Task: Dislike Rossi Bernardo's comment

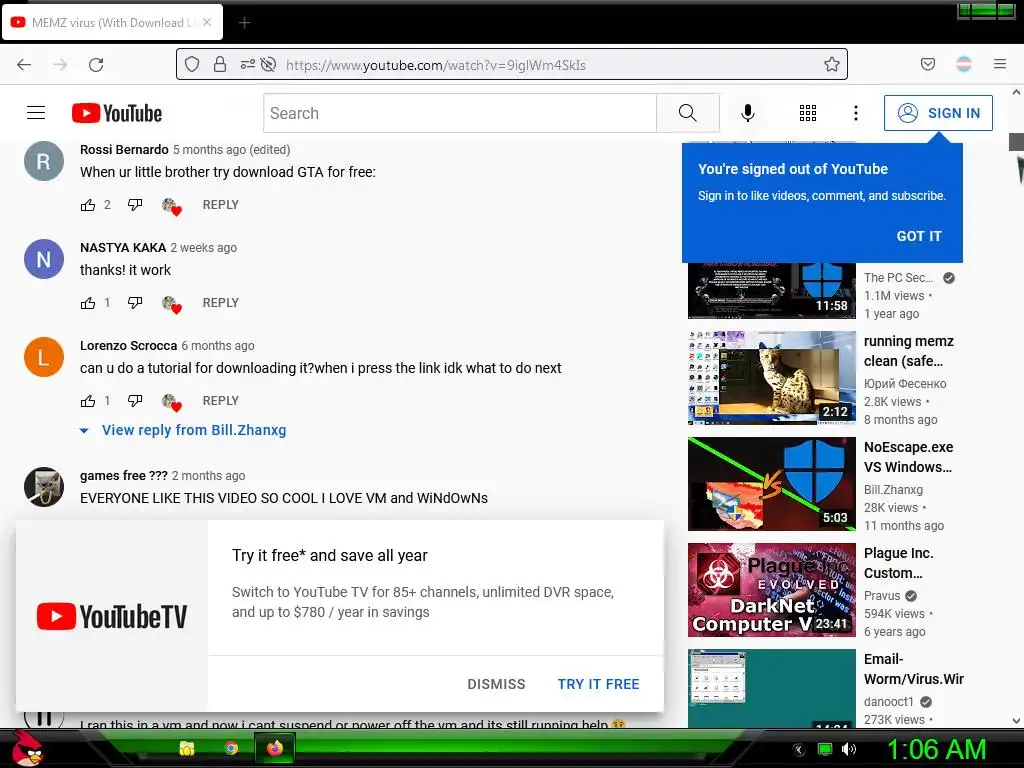Action: [x=135, y=205]
